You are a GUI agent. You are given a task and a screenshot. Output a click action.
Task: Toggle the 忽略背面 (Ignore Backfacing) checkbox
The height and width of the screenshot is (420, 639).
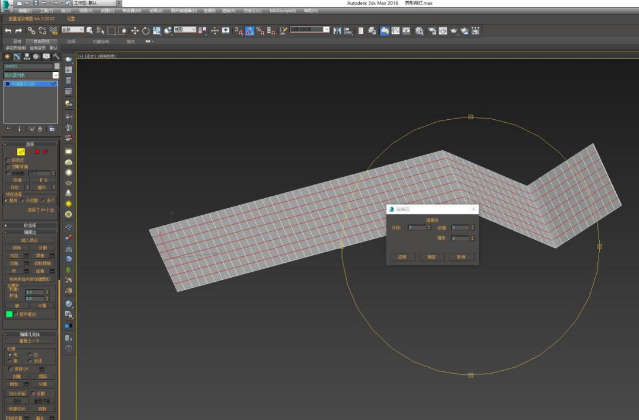pos(9,166)
